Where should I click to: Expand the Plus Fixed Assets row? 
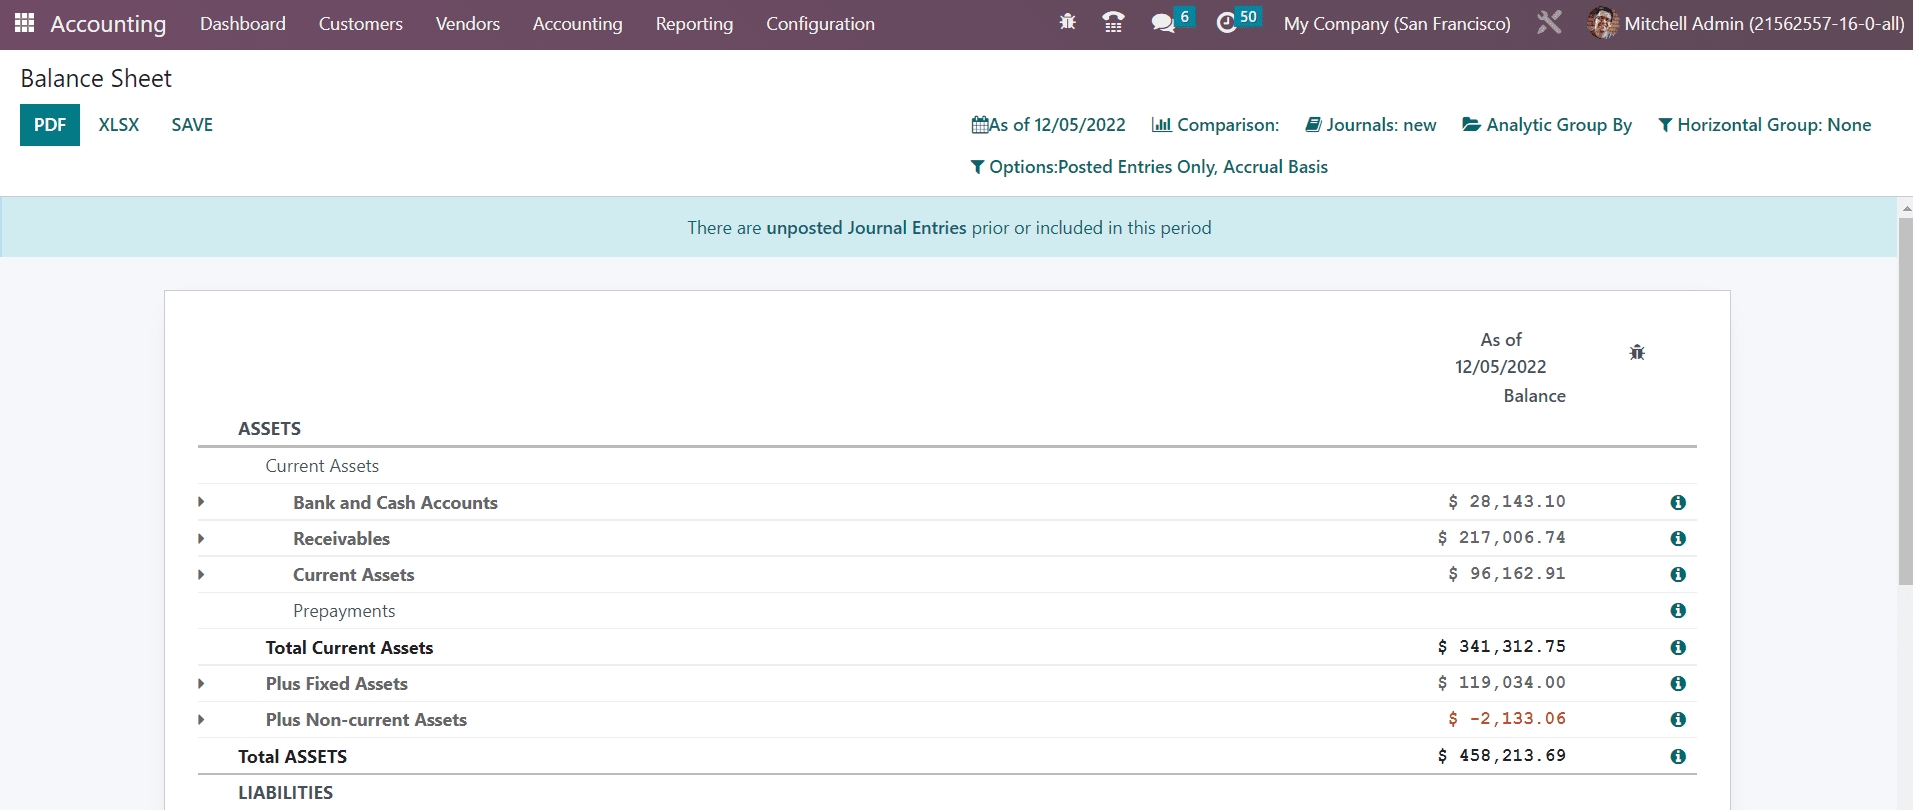(x=201, y=684)
